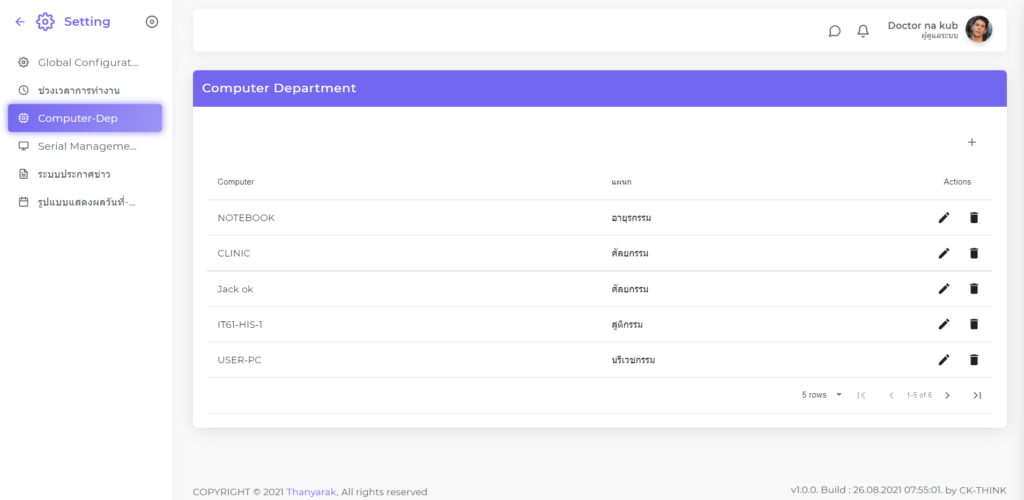Viewport: 1024px width, 500px height.
Task: Select the Computer-Dep sidebar item
Action: pyautogui.click(x=85, y=118)
